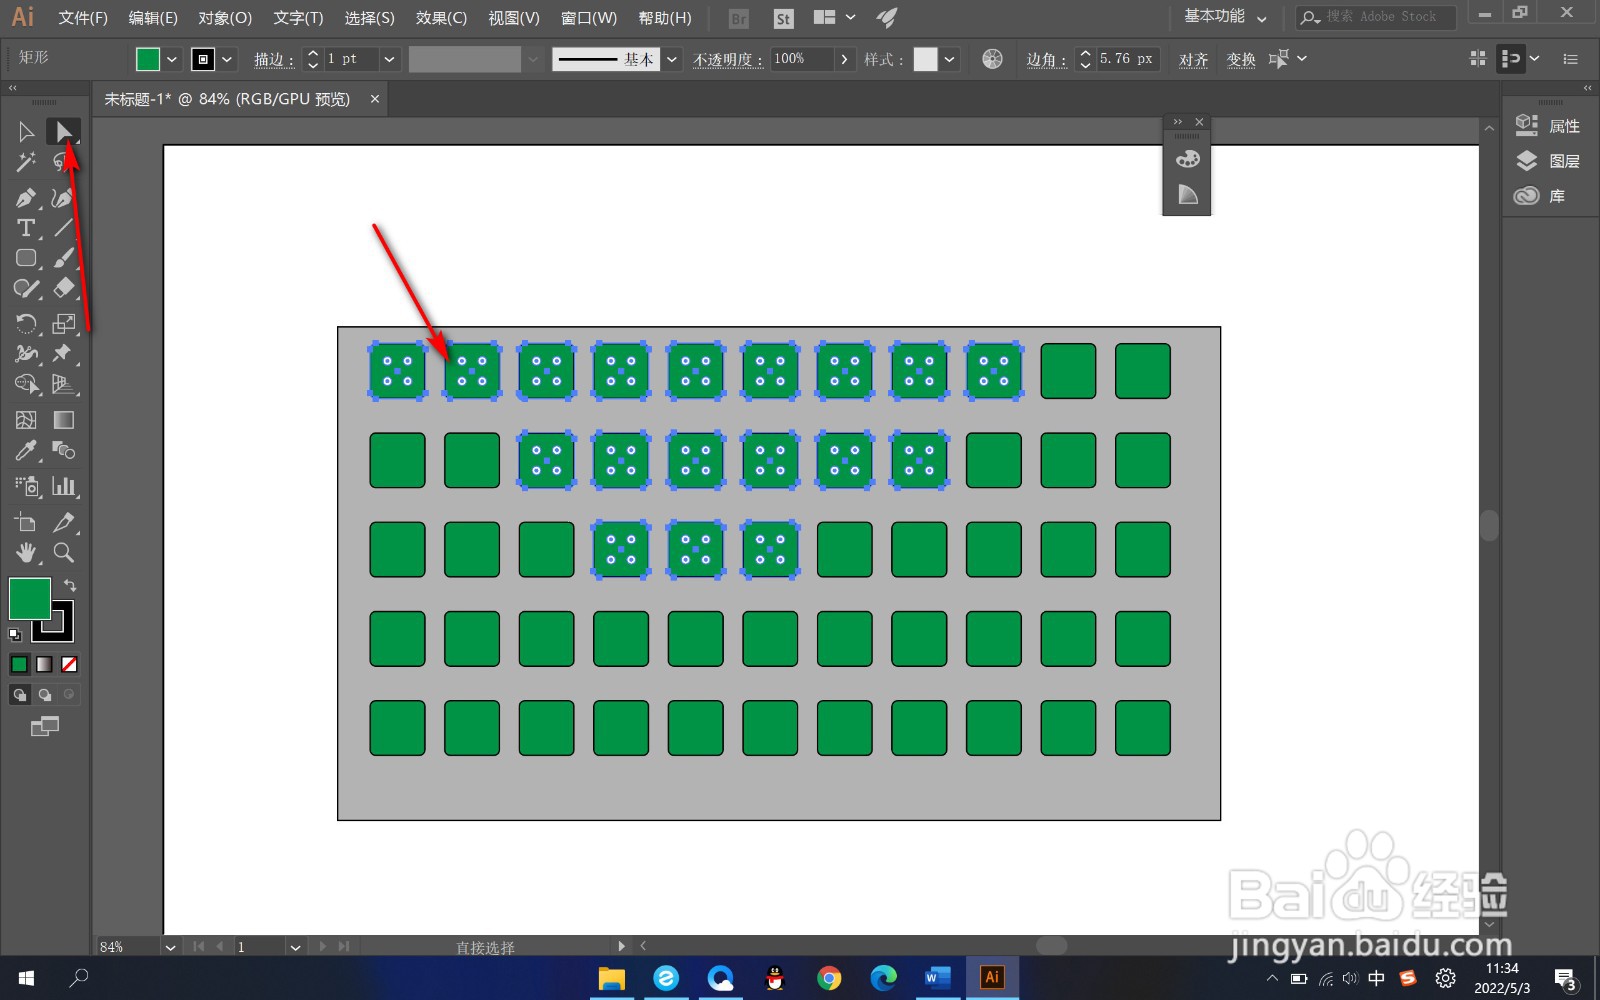Set paint mode to None
1600x1000 pixels.
tap(69, 664)
